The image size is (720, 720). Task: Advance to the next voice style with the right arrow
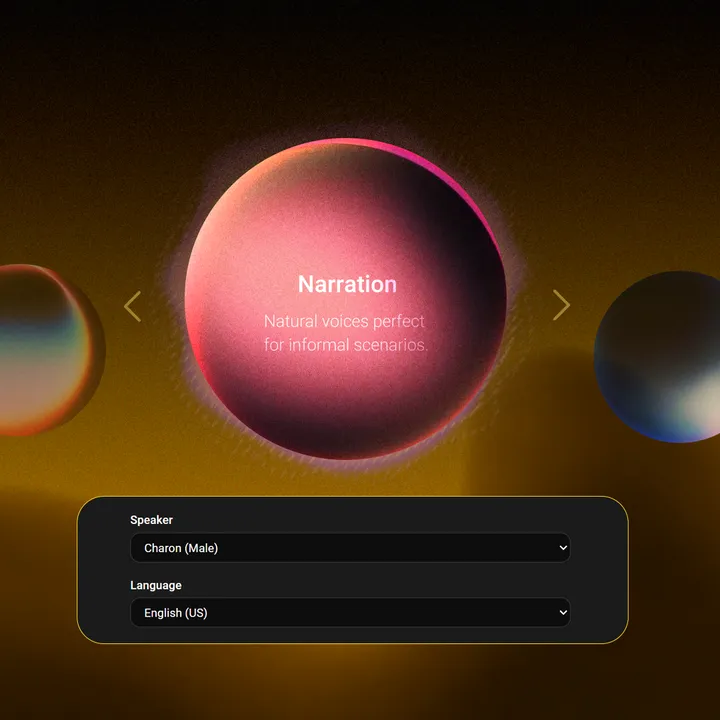[x=561, y=305]
